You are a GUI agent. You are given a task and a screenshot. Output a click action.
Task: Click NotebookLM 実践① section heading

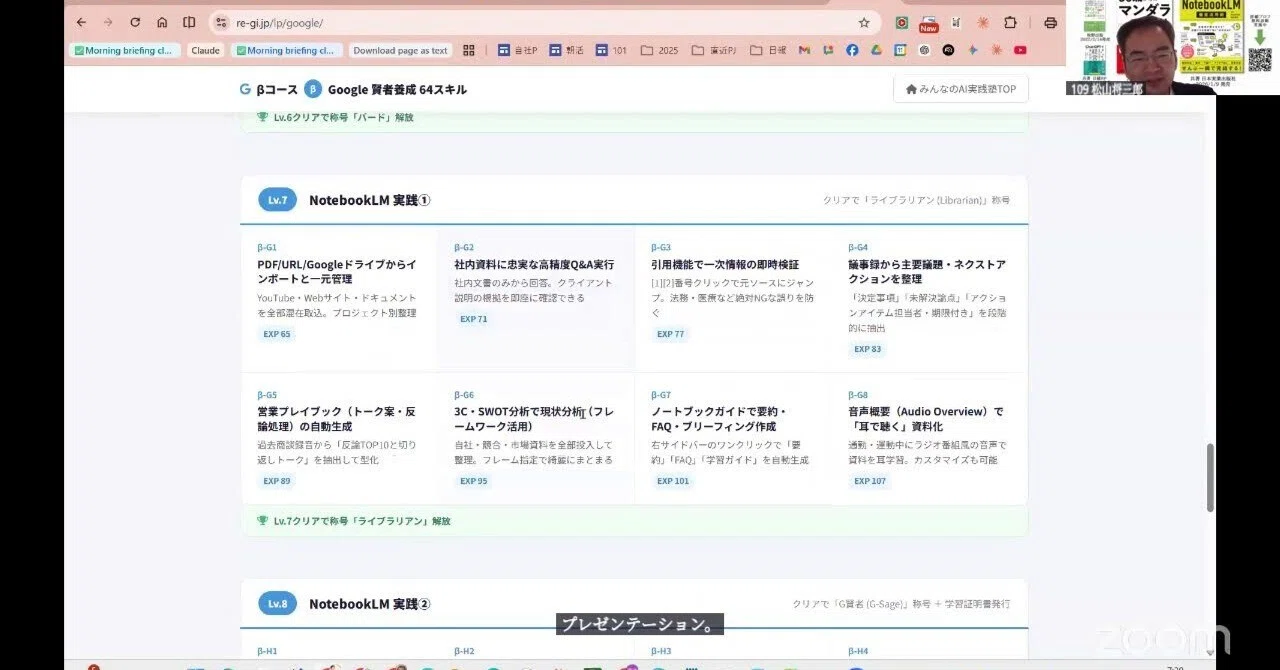[369, 200]
